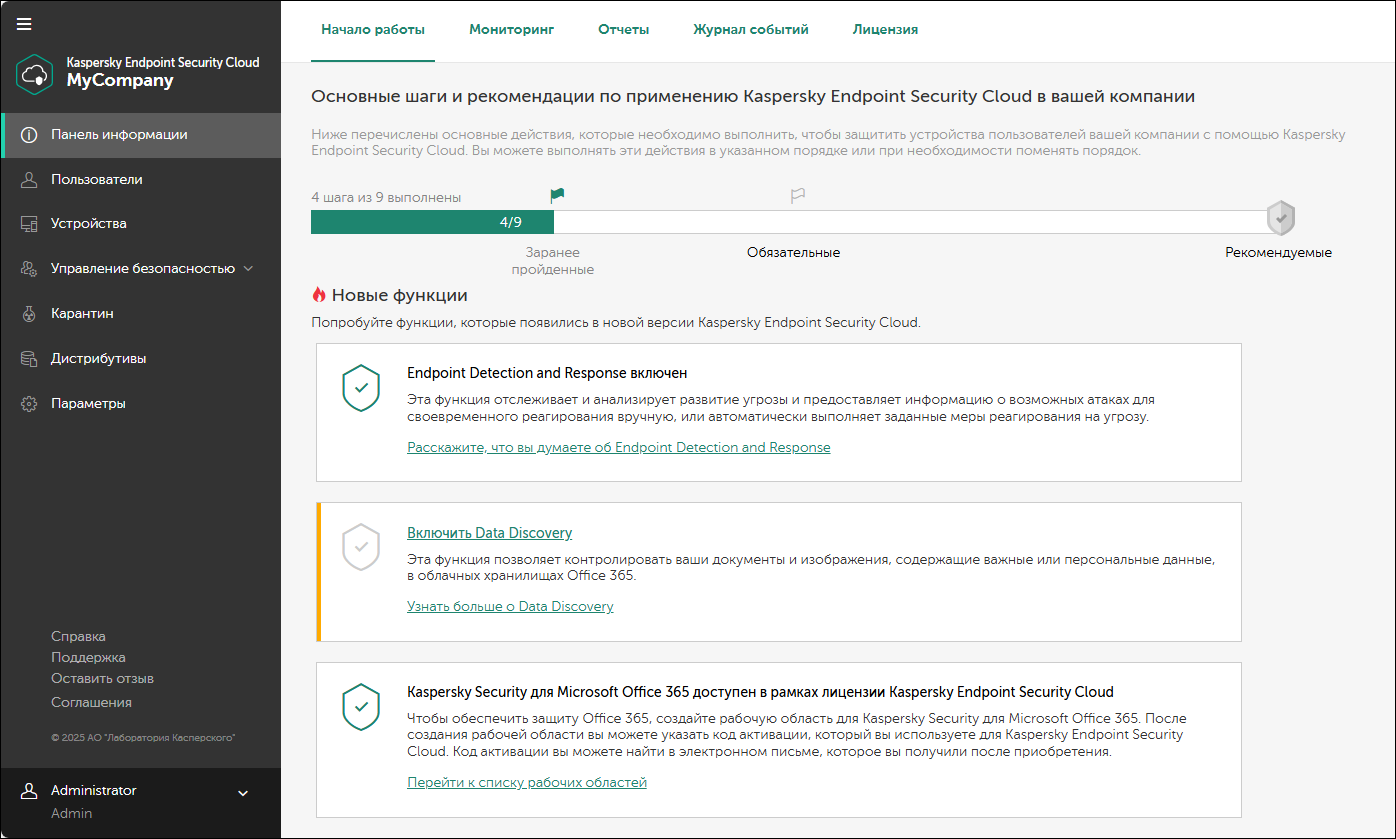Screen dimensions: 1396x839
Task: Open the hamburger menu icon
Action: click(24, 24)
